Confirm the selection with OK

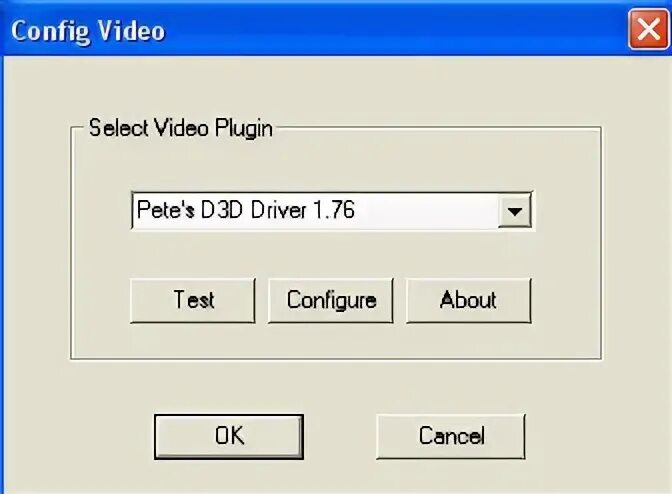pos(229,437)
